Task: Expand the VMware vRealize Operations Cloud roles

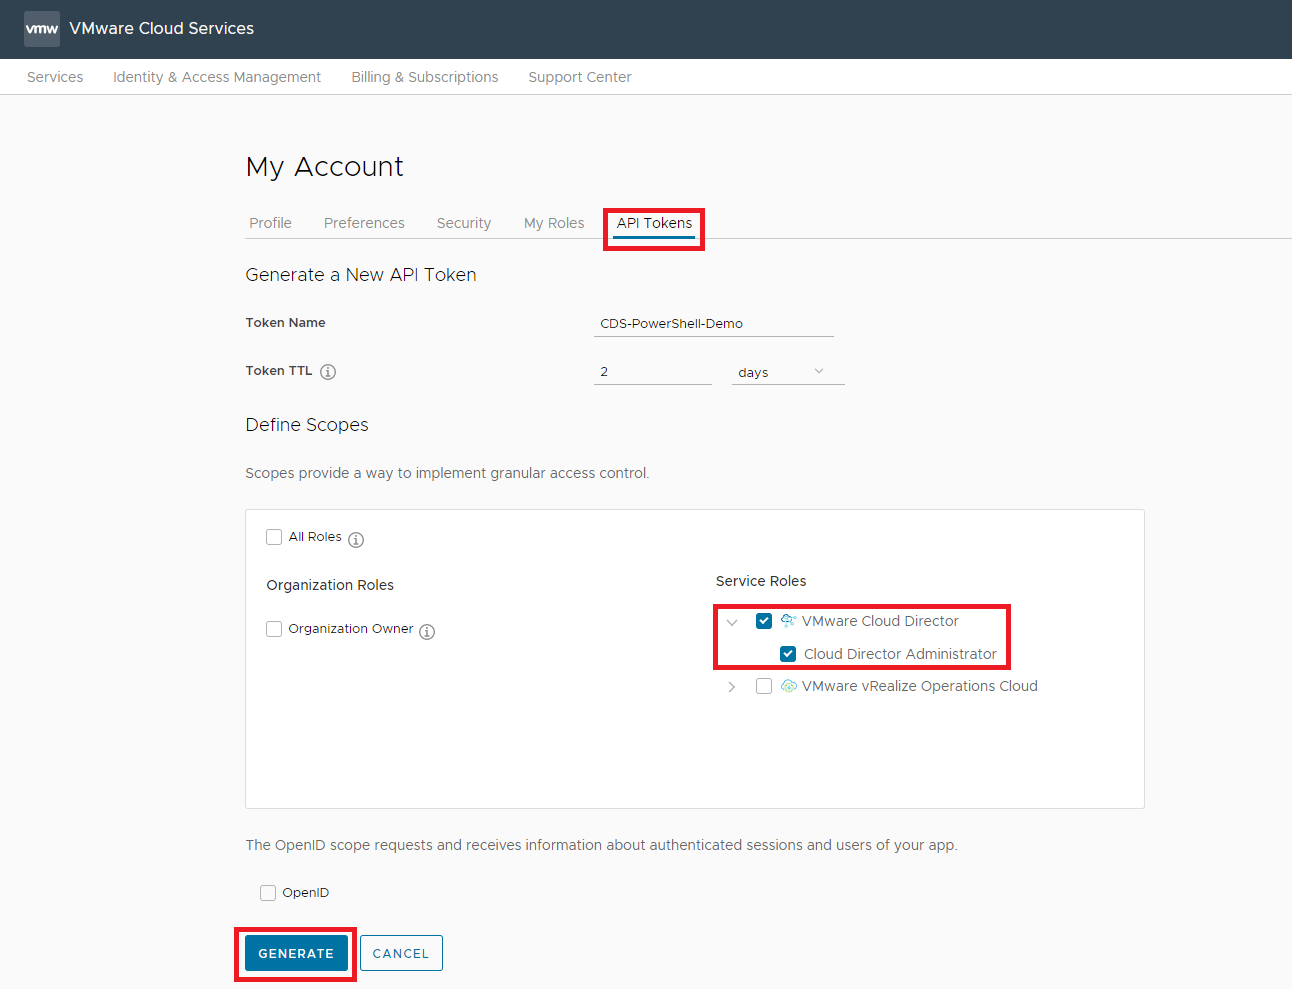Action: tap(732, 687)
